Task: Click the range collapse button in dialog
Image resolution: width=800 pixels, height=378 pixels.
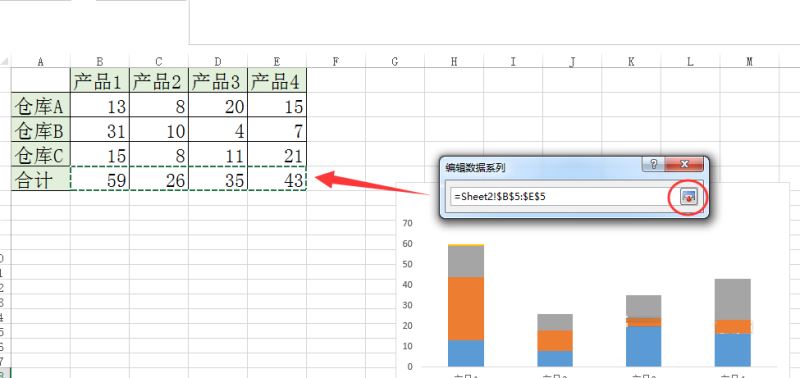Action: click(x=688, y=197)
